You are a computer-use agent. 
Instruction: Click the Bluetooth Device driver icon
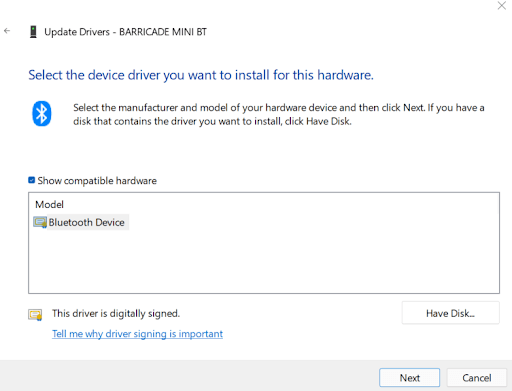coord(40,222)
